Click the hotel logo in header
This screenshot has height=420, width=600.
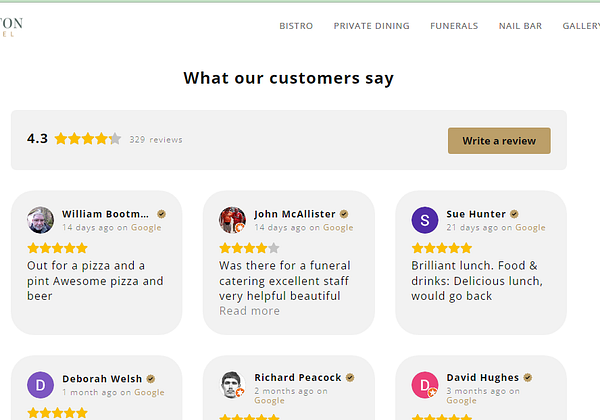pyautogui.click(x=12, y=26)
